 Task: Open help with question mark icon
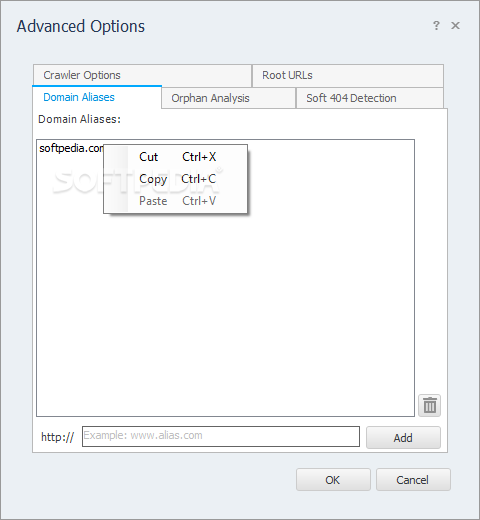[436, 26]
